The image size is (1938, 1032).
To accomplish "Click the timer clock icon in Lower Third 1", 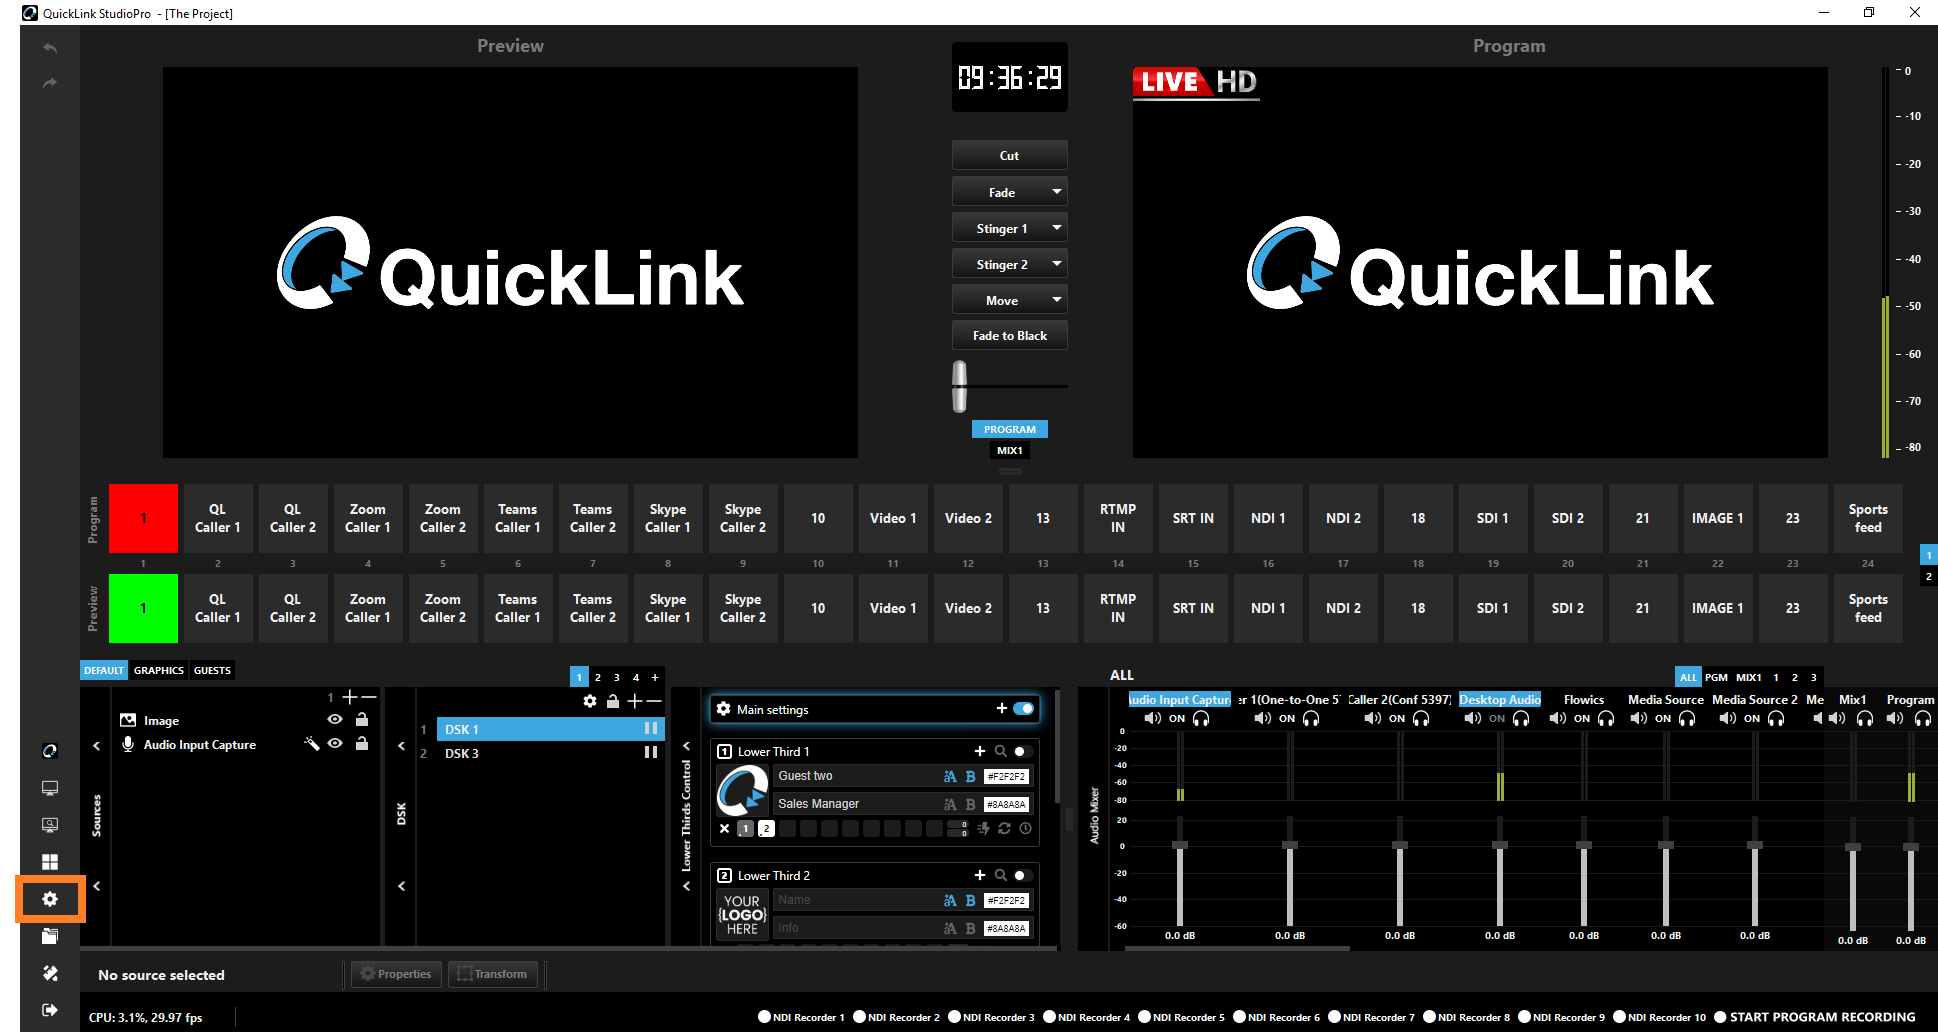I will tap(1025, 828).
